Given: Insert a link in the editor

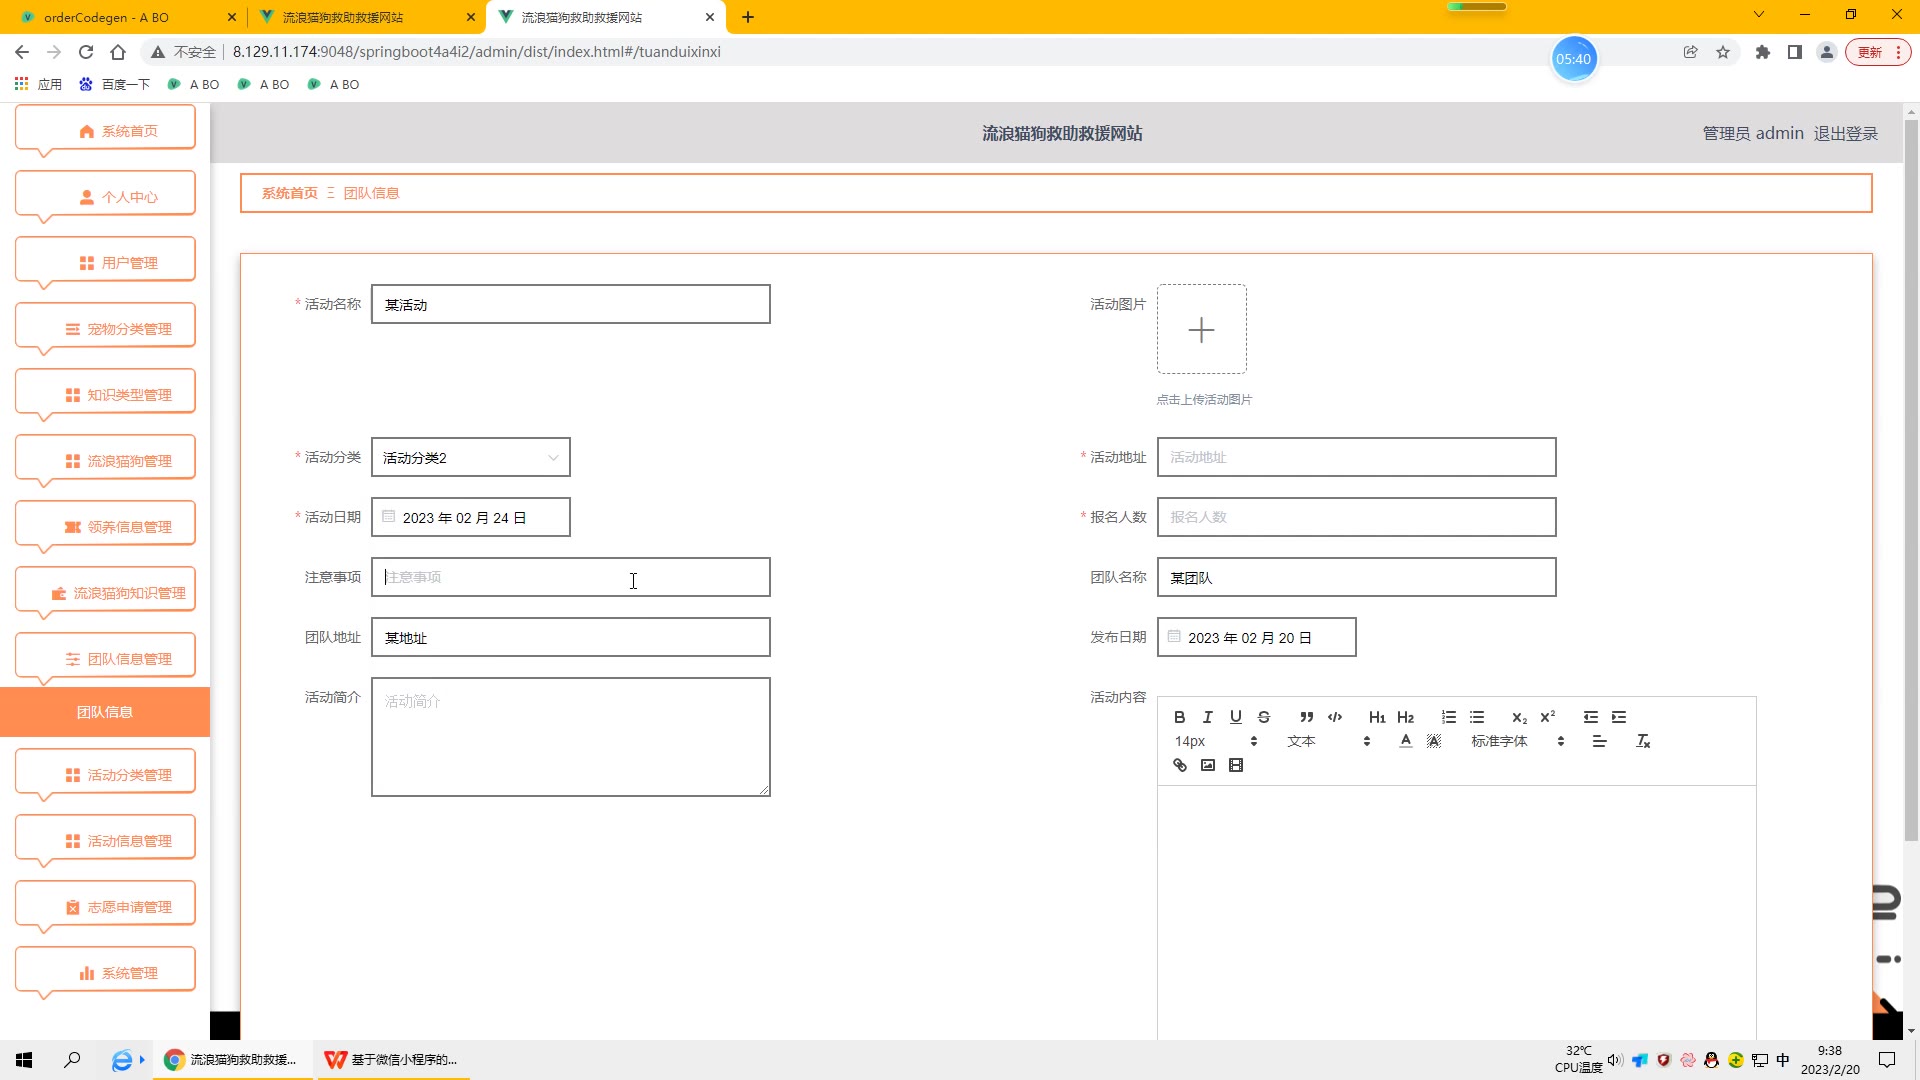Looking at the screenshot, I should pyautogui.click(x=1180, y=765).
